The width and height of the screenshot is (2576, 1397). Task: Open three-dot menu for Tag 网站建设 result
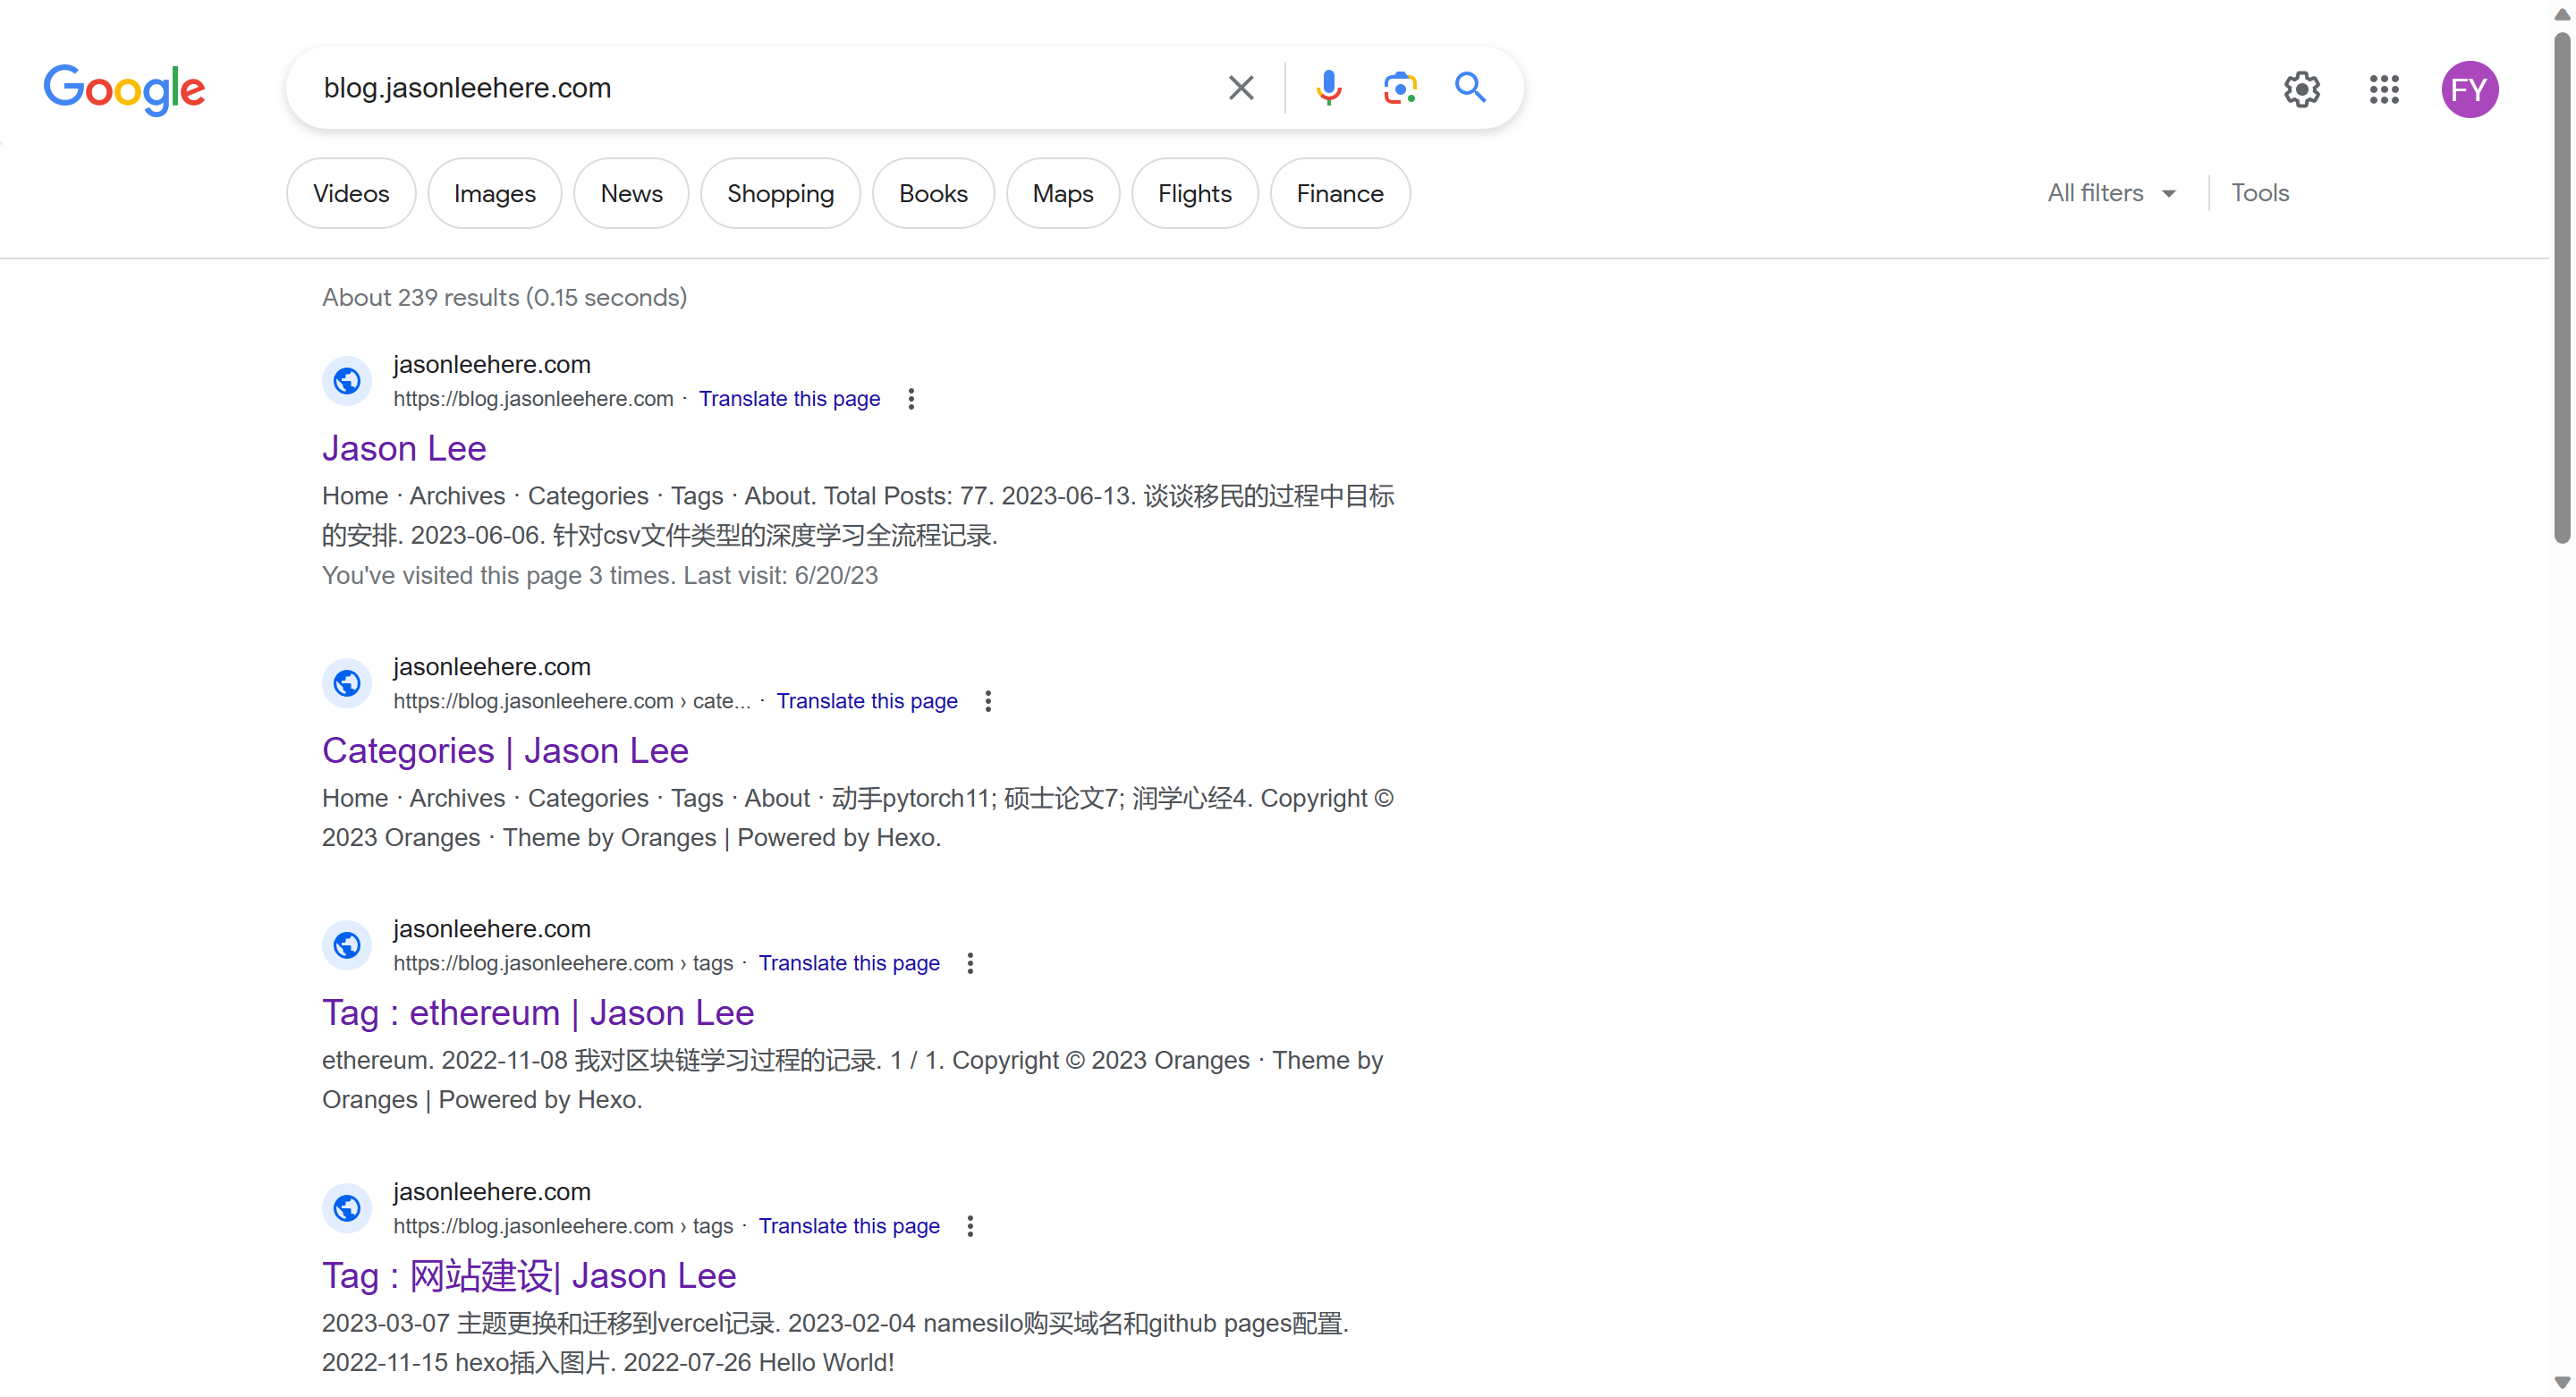969,1226
